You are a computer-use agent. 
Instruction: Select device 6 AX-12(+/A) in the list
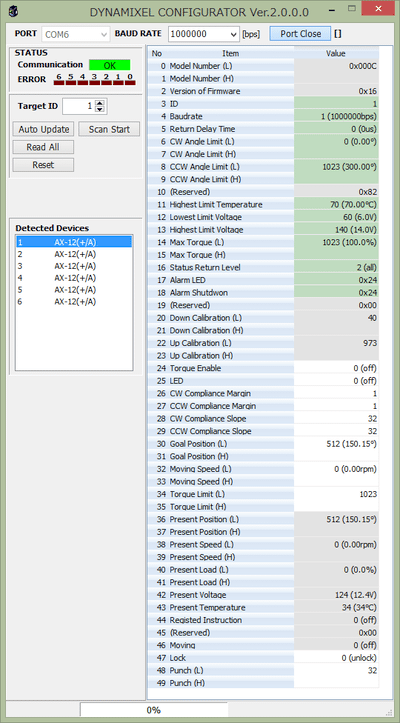(x=74, y=302)
